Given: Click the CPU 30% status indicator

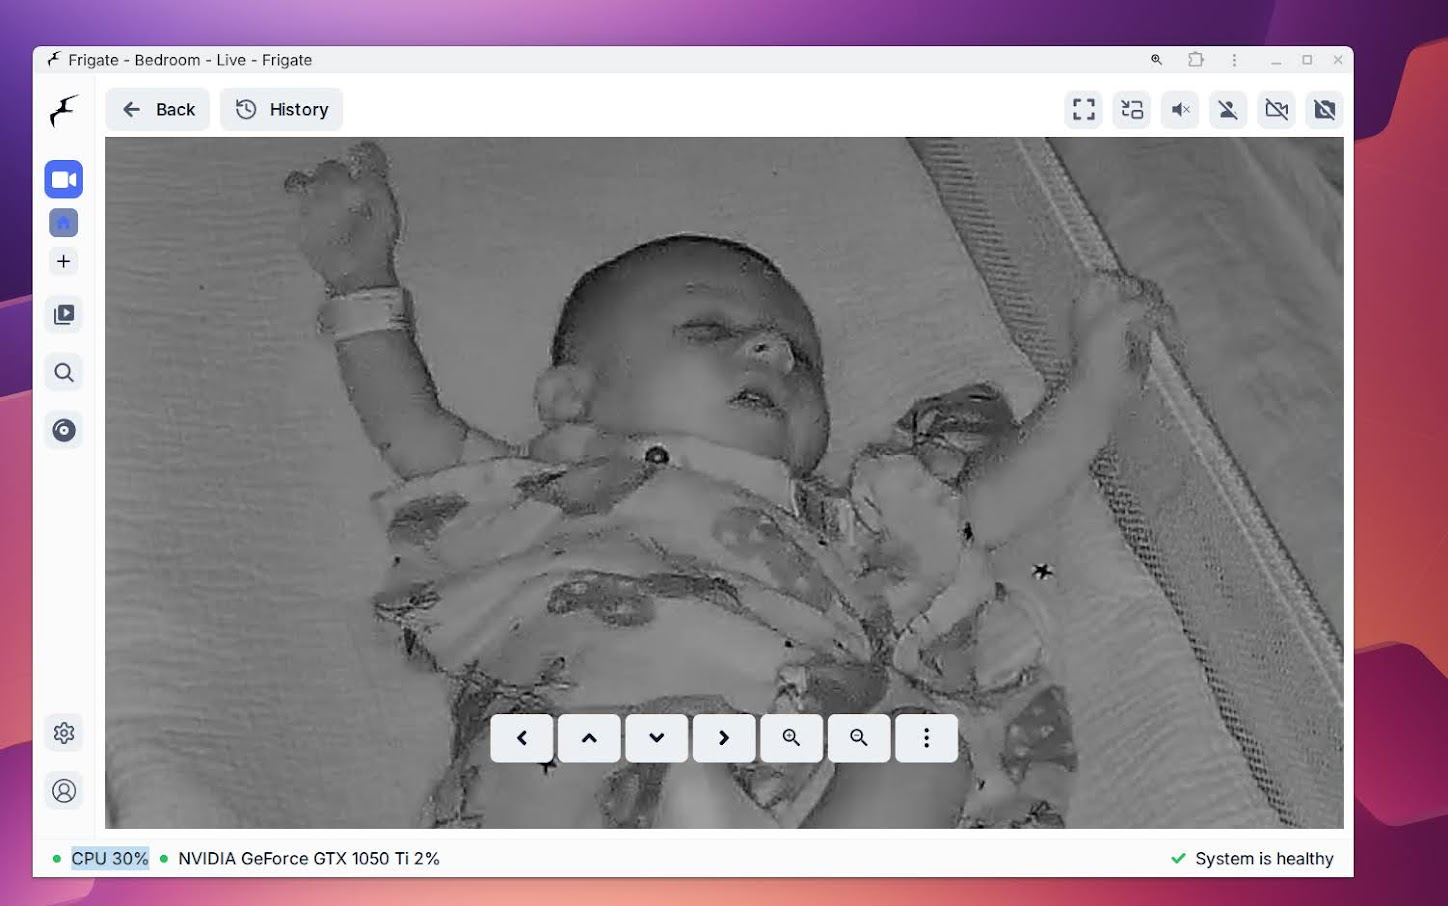Looking at the screenshot, I should [x=109, y=858].
